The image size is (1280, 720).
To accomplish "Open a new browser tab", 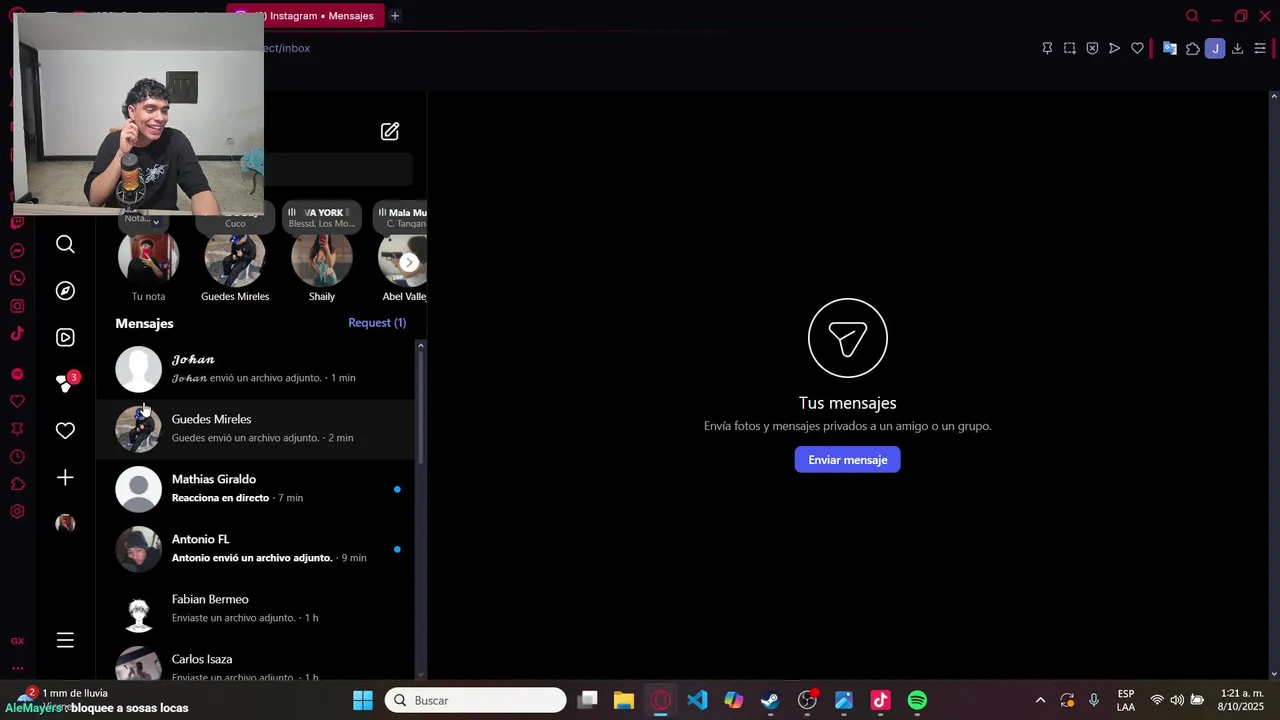I will pyautogui.click(x=395, y=16).
